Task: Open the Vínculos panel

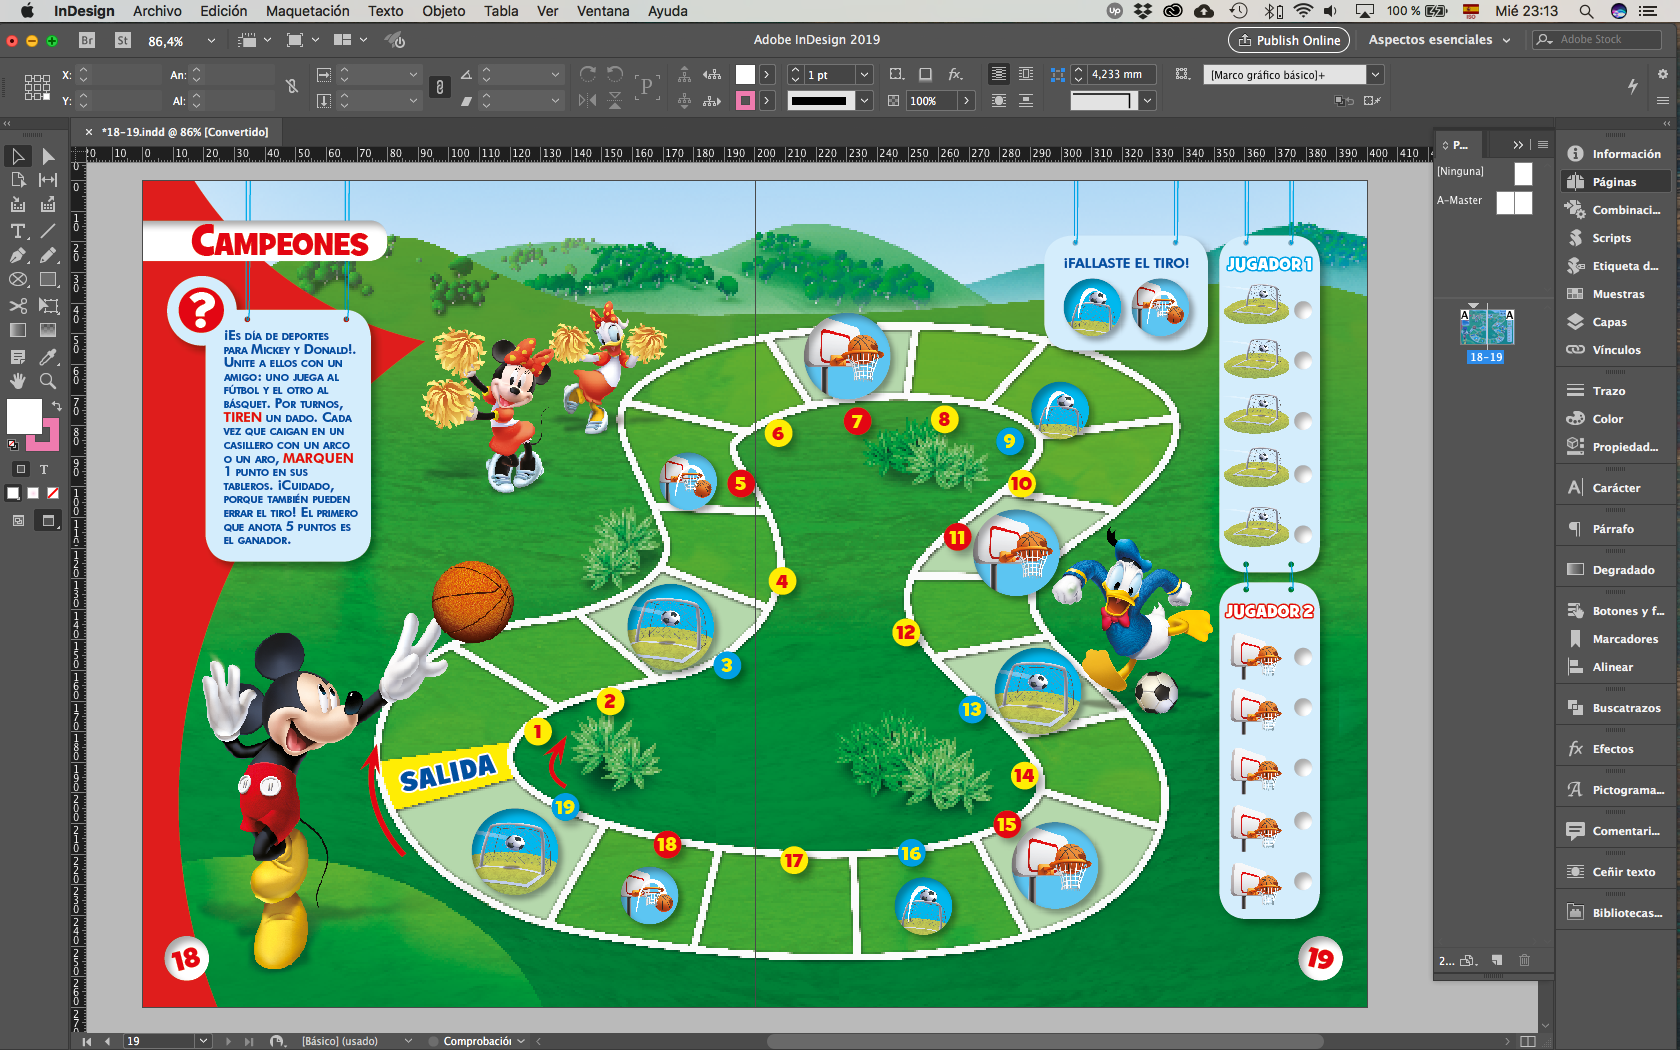Action: [x=1616, y=350]
